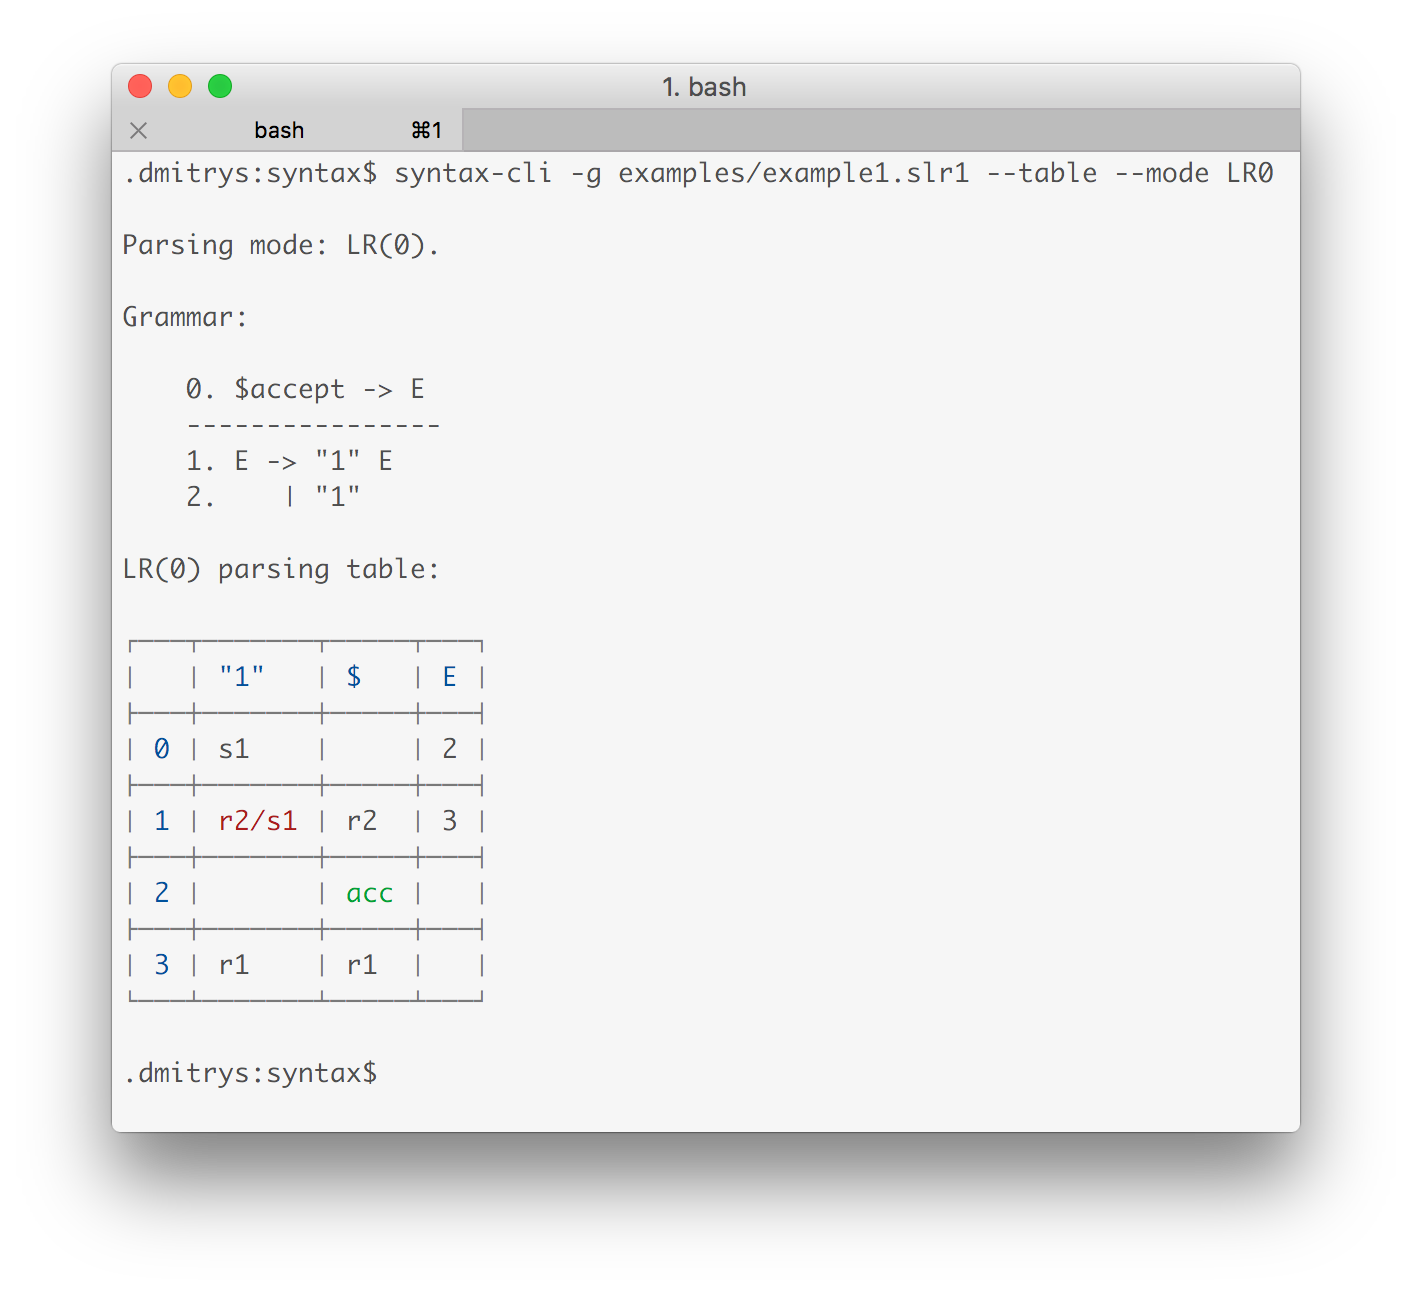Click the 'Parsing mode: LR(0).' line
The image size is (1412, 1292).
coord(281,245)
